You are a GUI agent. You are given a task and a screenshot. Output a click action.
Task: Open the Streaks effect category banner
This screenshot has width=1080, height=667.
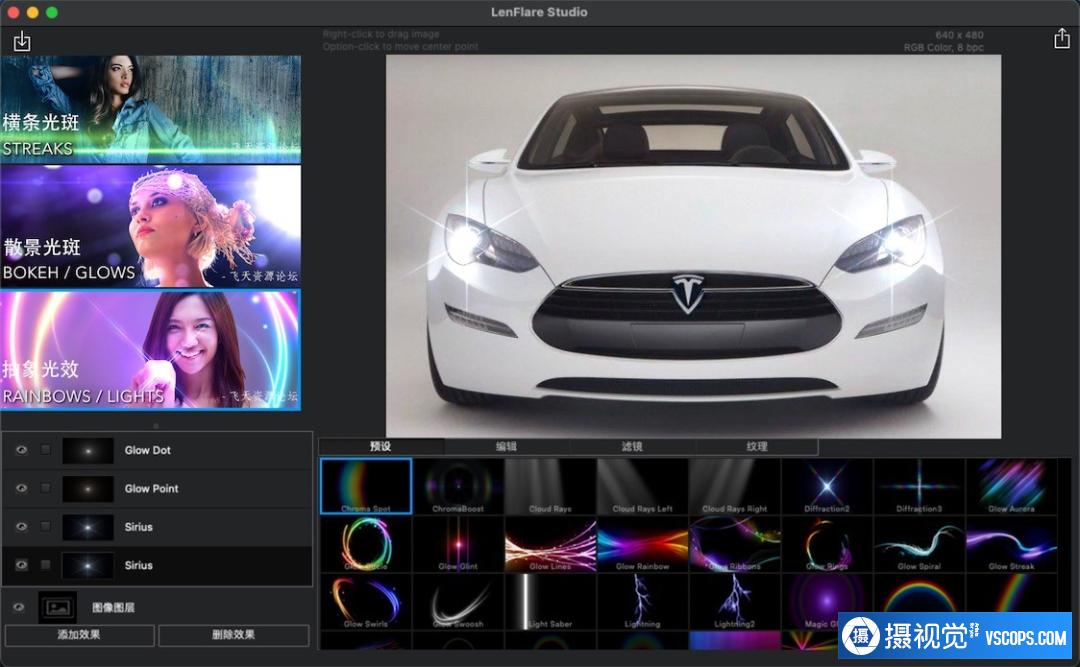(150, 109)
